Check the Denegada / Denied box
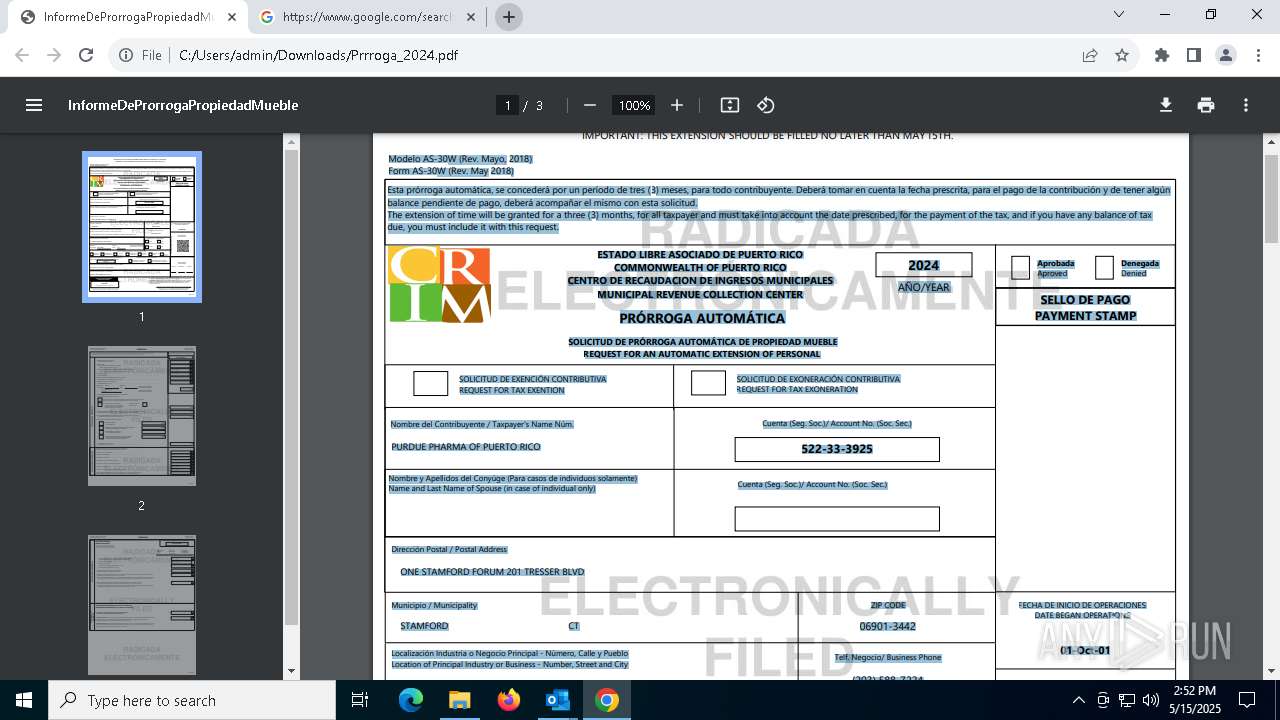1280x720 pixels. click(1104, 267)
